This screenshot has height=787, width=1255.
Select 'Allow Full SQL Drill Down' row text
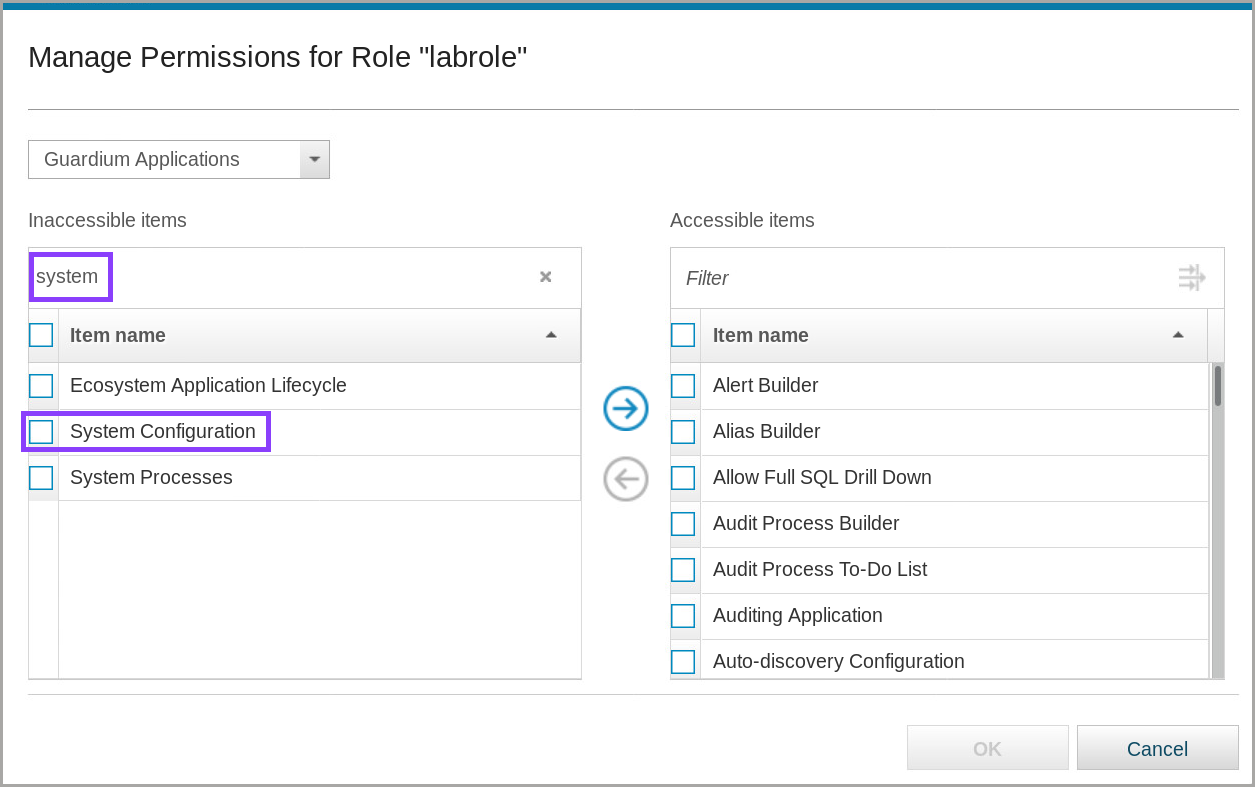coord(822,477)
